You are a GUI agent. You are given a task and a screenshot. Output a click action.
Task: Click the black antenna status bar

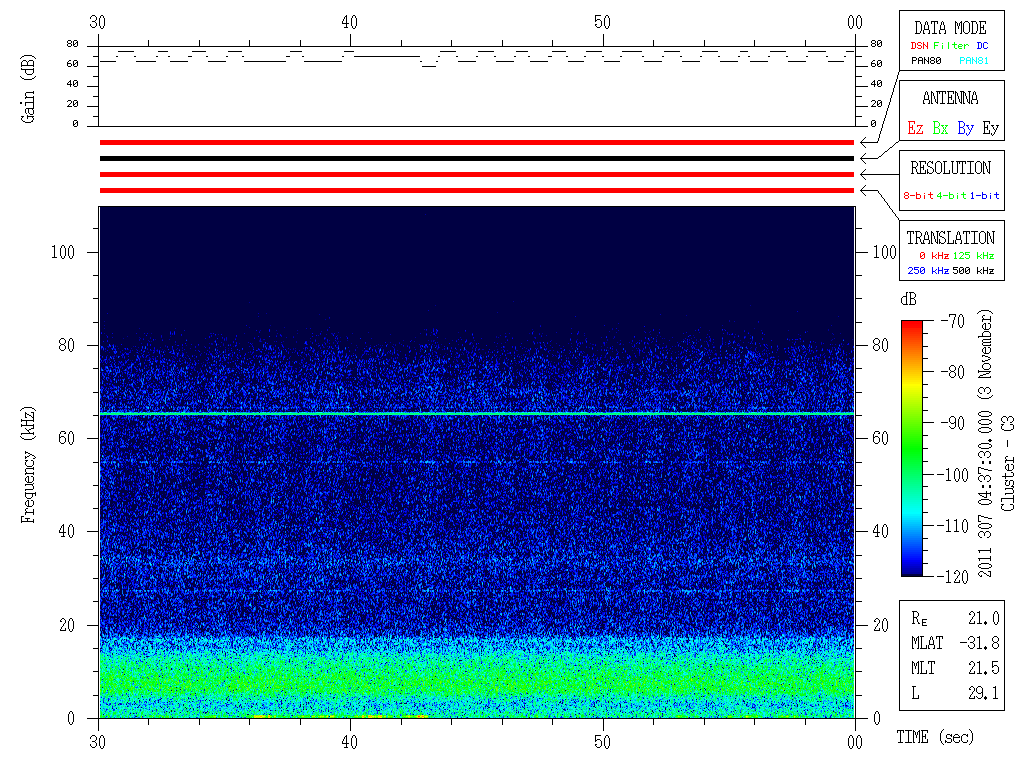coord(477,158)
